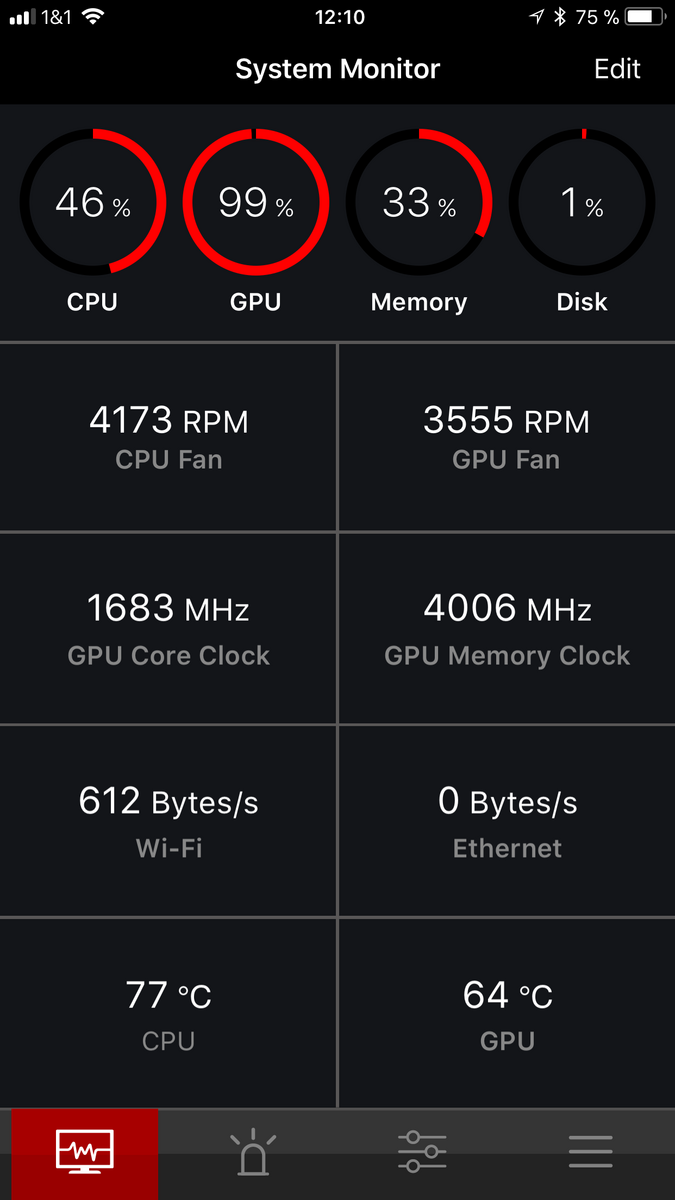Select the Ethernet Bytes/s tile
The height and width of the screenshot is (1200, 675).
(x=506, y=821)
